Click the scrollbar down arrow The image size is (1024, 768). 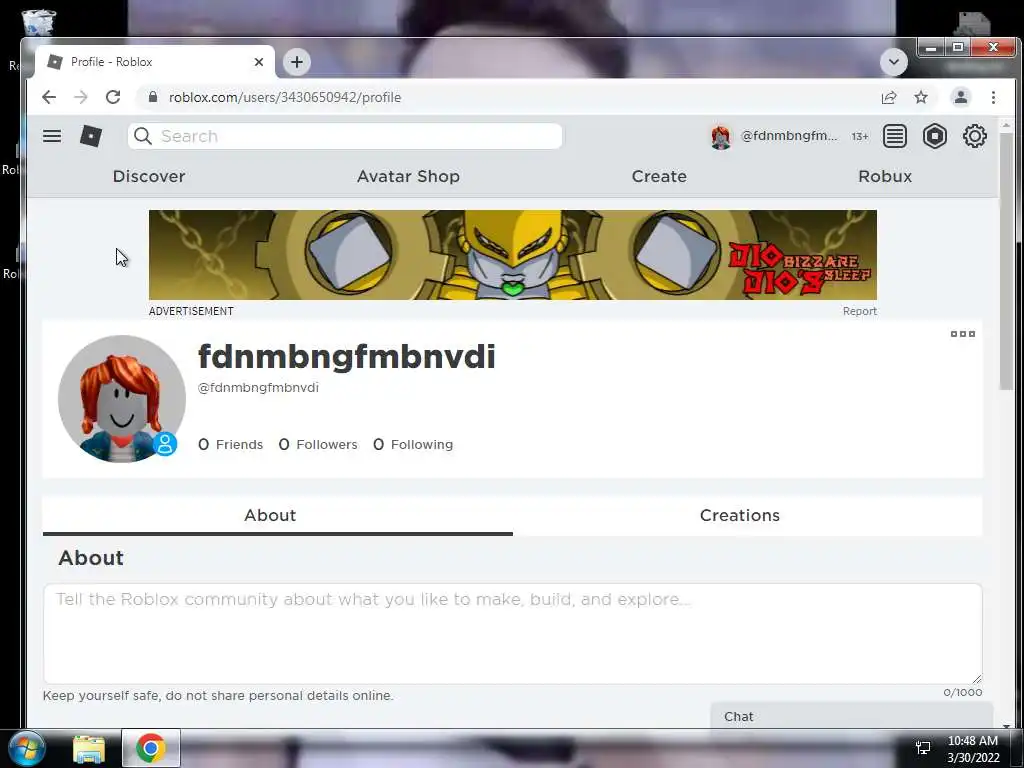point(1006,725)
